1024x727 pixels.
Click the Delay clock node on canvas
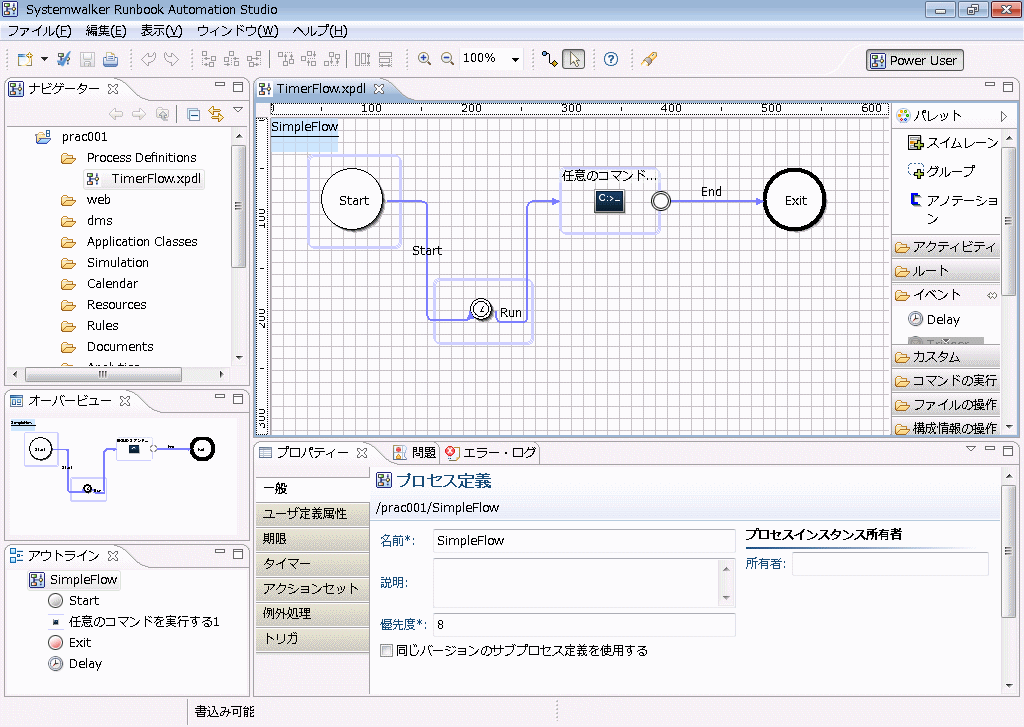[481, 309]
